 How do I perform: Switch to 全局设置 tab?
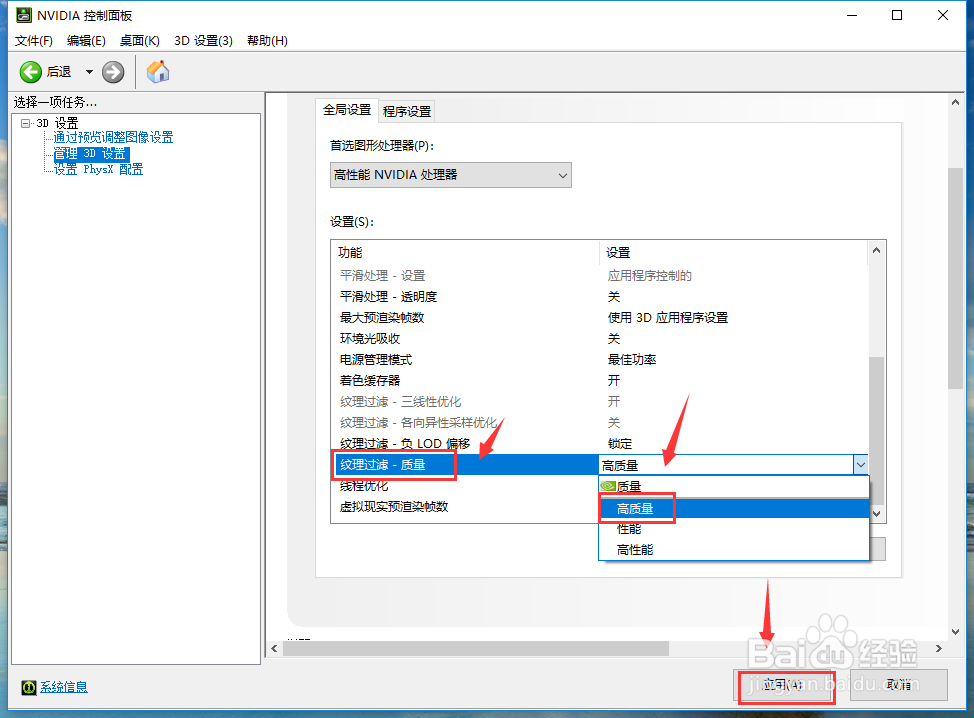[347, 110]
